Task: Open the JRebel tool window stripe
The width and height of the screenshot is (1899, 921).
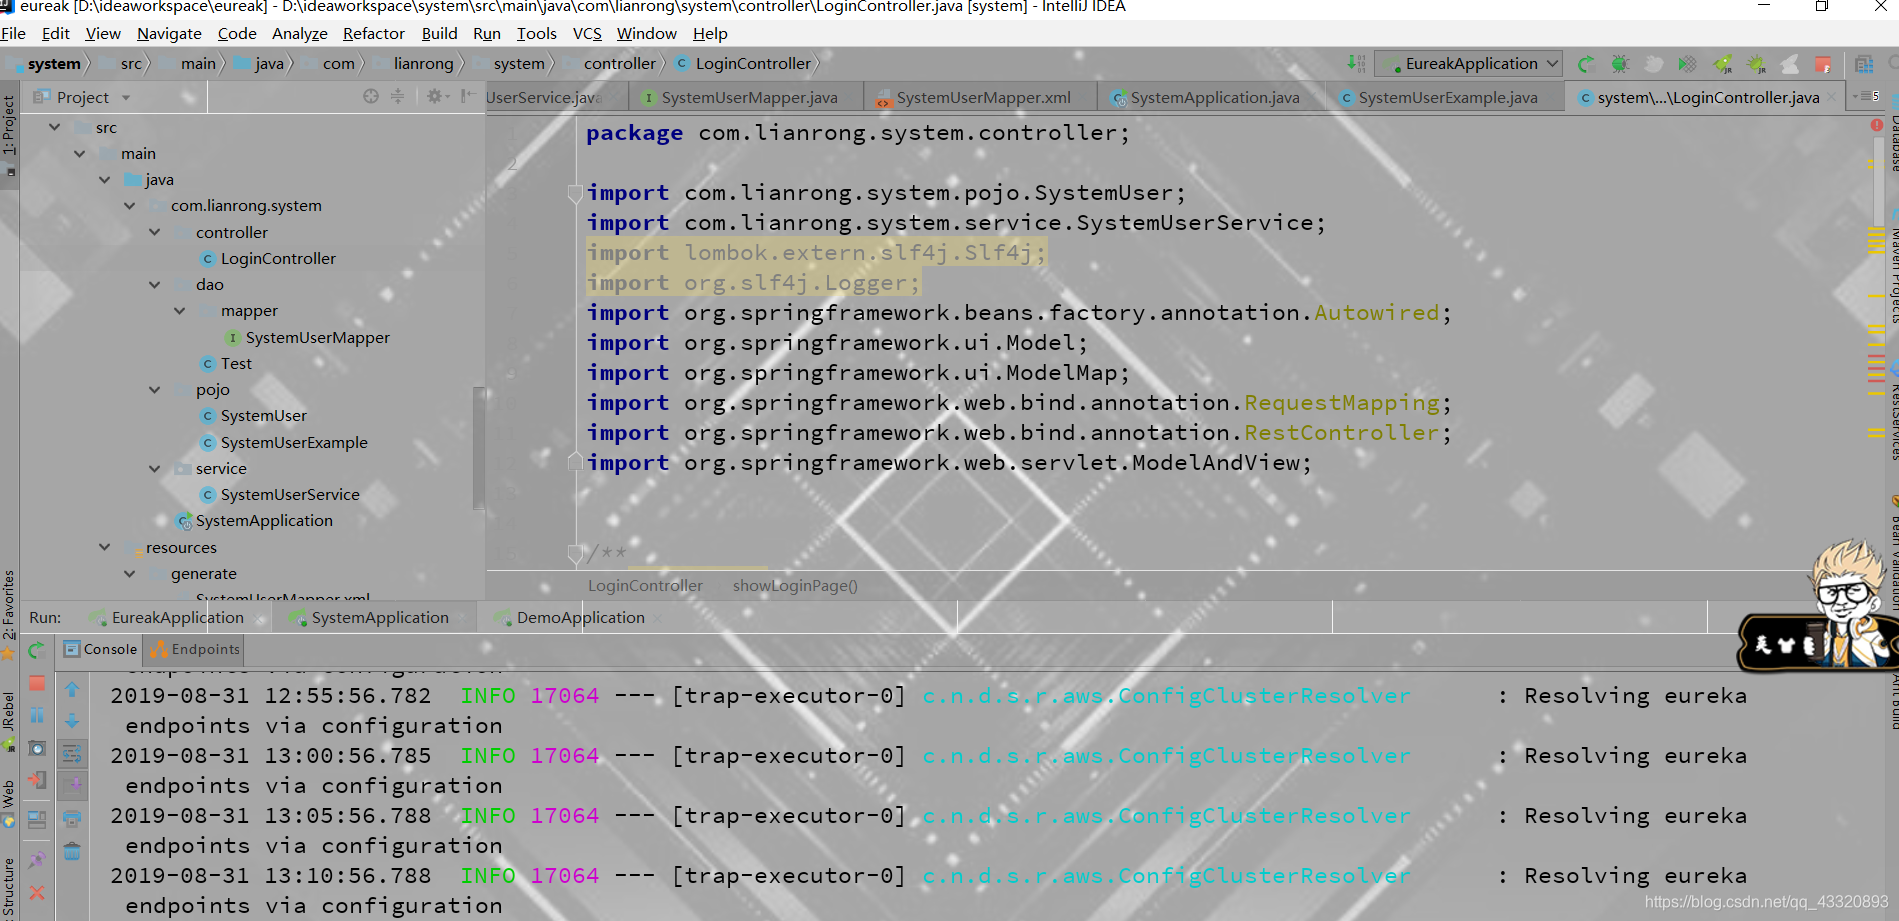Action: 9,722
